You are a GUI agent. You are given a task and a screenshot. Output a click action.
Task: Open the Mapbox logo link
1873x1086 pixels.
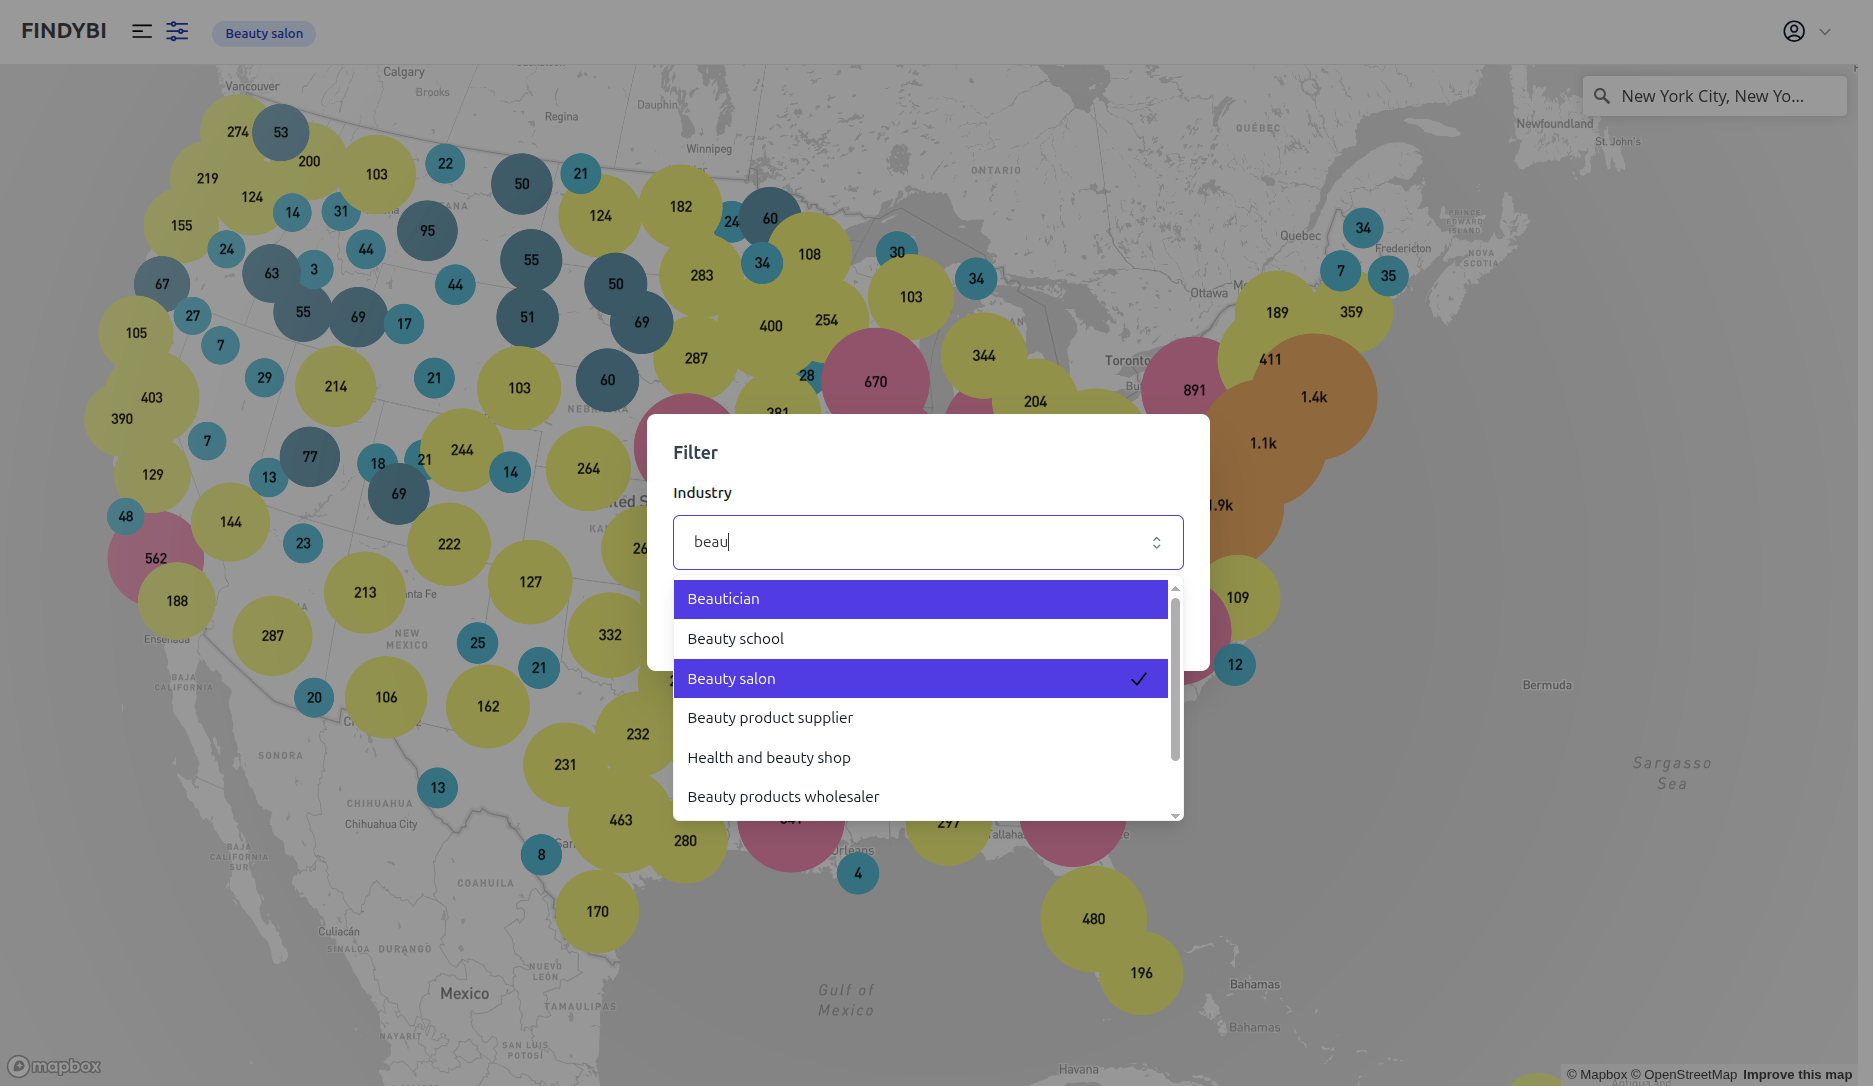[x=55, y=1066]
